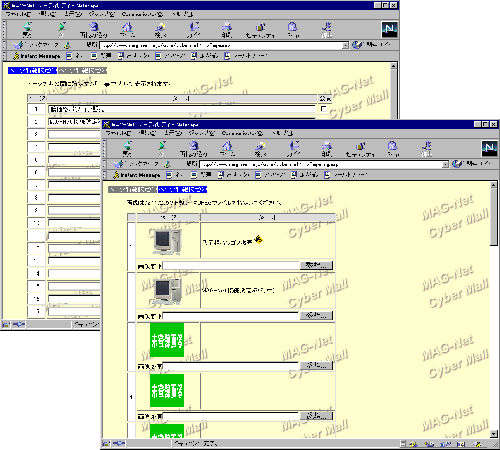Click Browse button under first green placeholder image
This screenshot has height=450, width=500.
click(316, 366)
